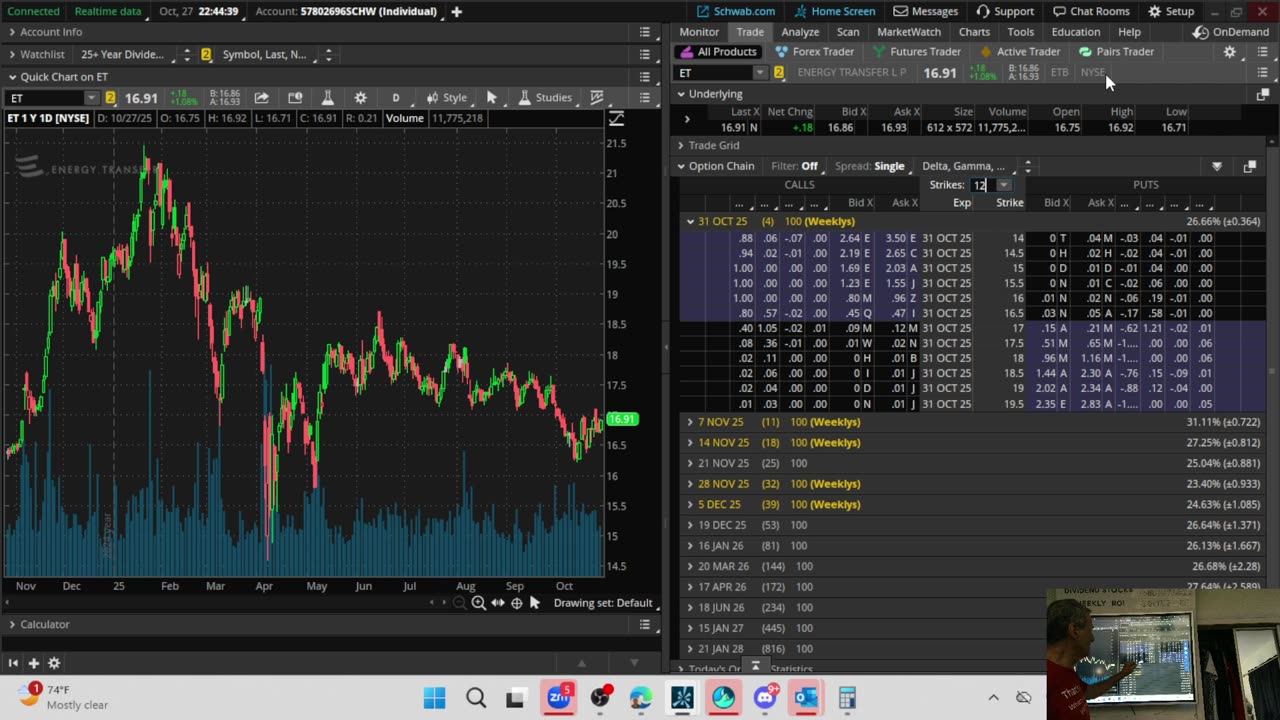Click the add gadget plus icon
1280x720 pixels.
point(33,663)
